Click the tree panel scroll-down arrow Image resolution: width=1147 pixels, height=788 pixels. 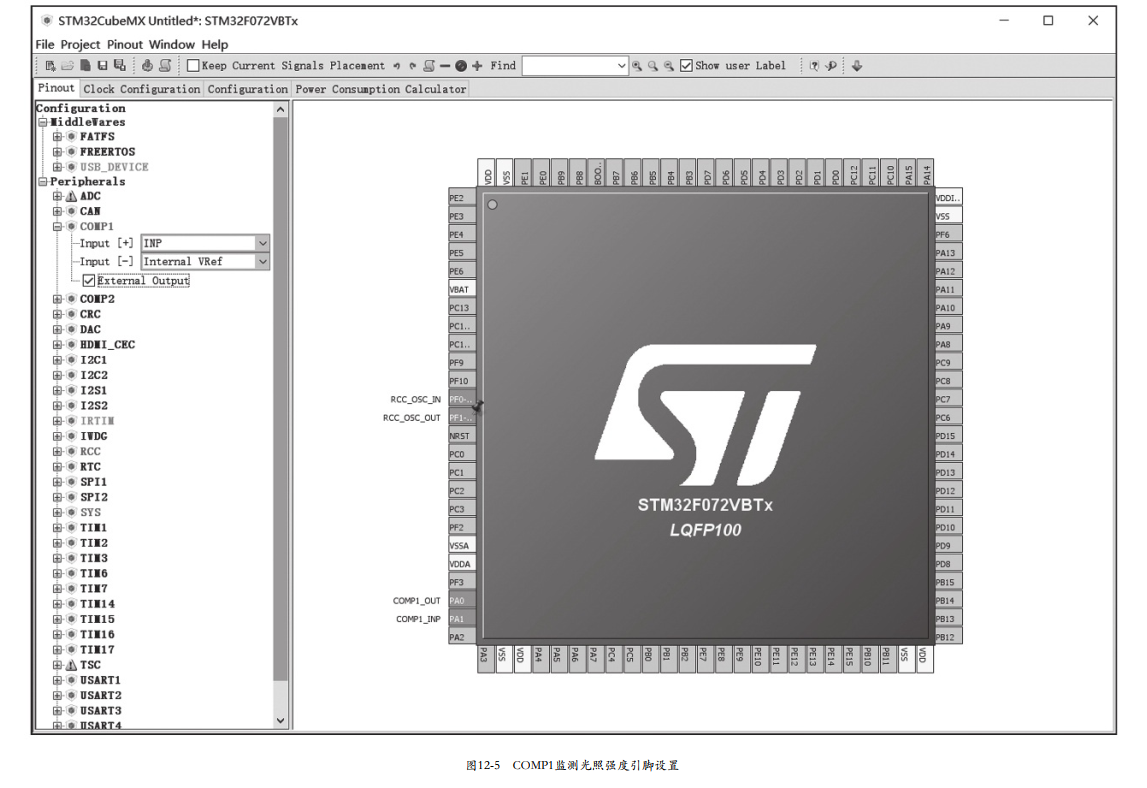[281, 721]
